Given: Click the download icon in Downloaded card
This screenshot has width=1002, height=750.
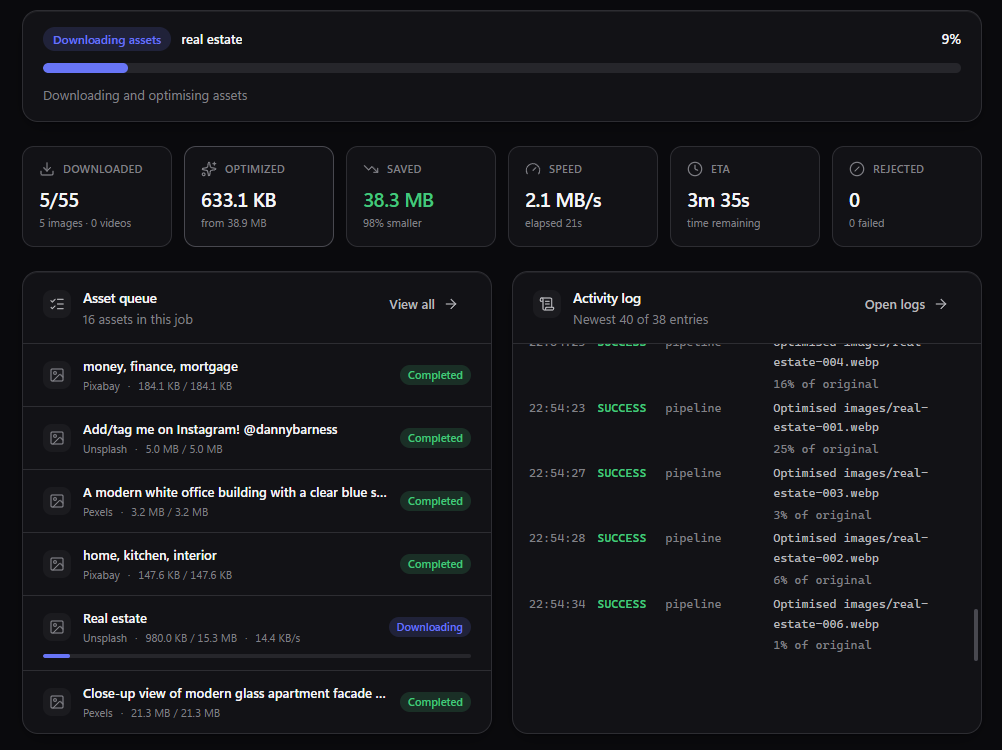Looking at the screenshot, I should point(47,169).
